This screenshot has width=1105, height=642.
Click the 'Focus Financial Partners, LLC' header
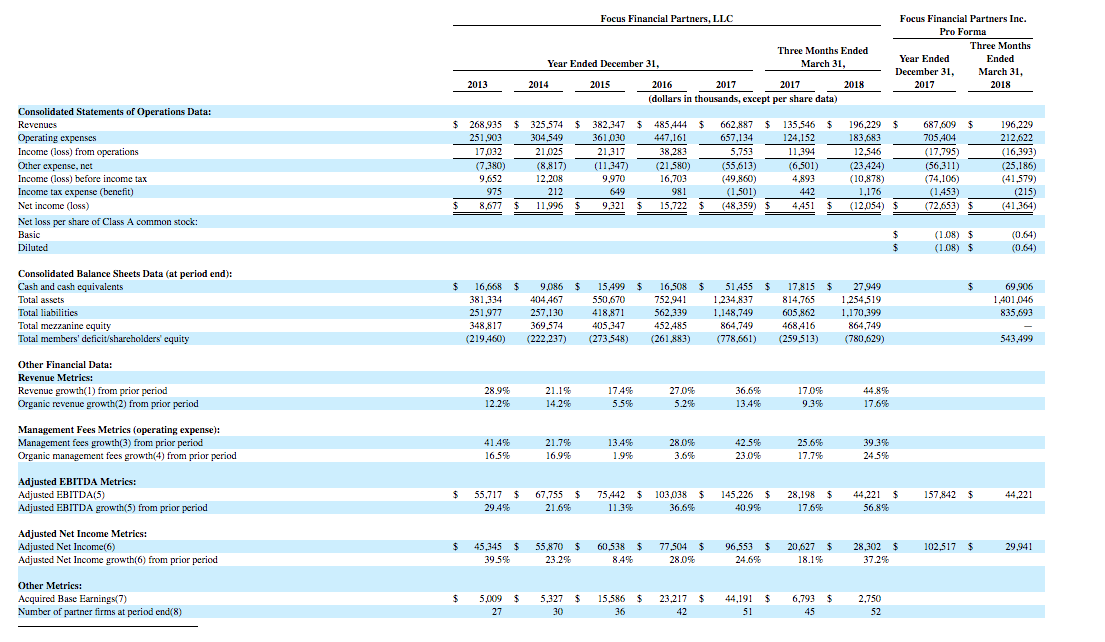coord(666,19)
